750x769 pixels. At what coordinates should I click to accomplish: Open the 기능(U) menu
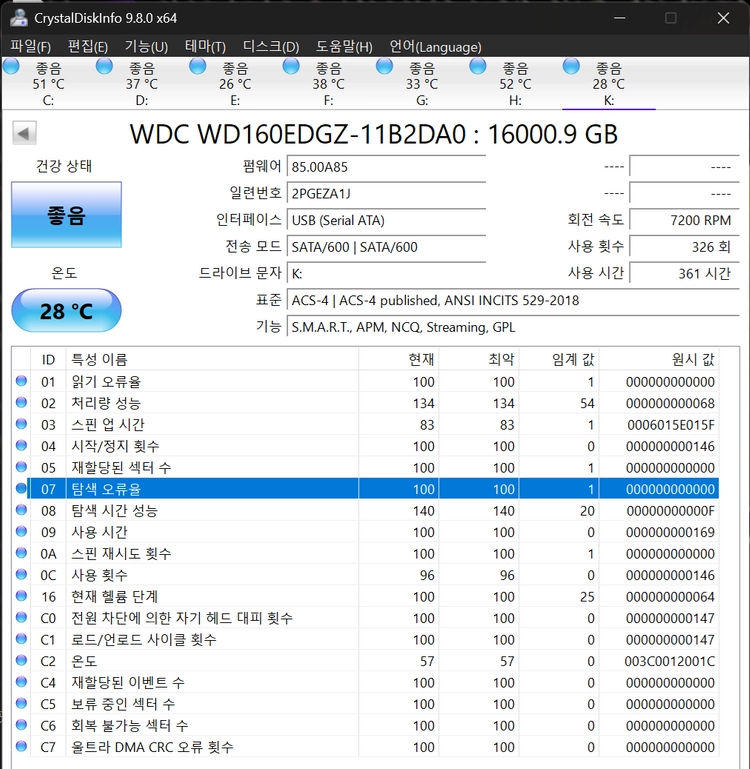(x=146, y=47)
